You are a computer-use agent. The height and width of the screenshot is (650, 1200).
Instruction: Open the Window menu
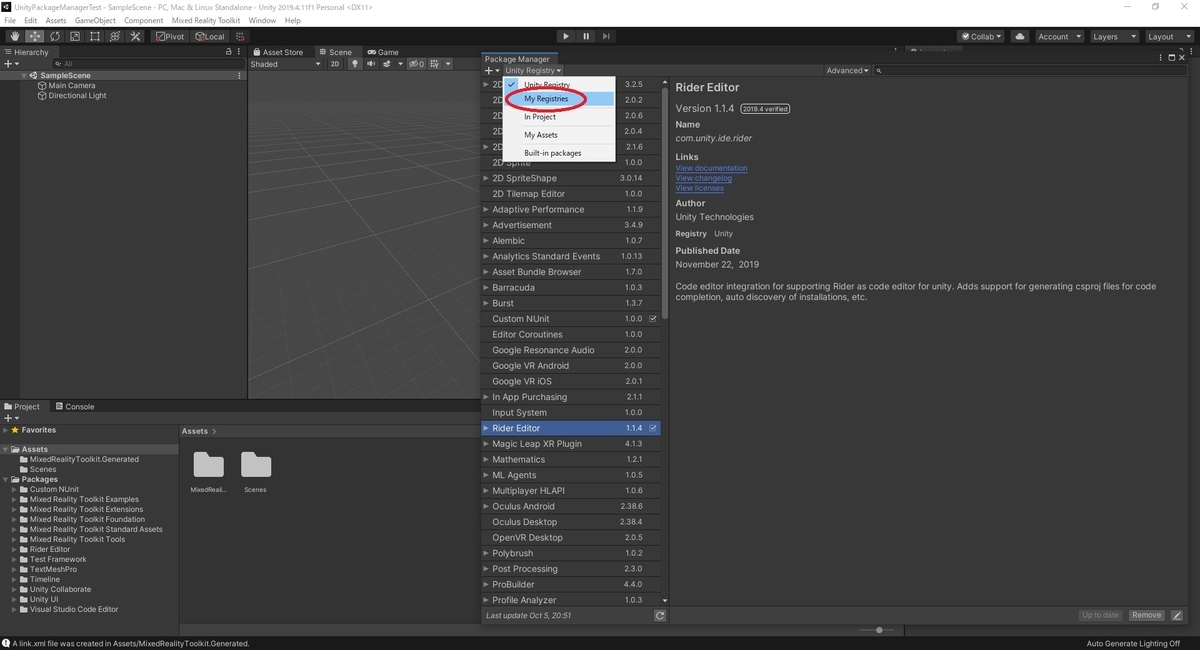pyautogui.click(x=262, y=20)
